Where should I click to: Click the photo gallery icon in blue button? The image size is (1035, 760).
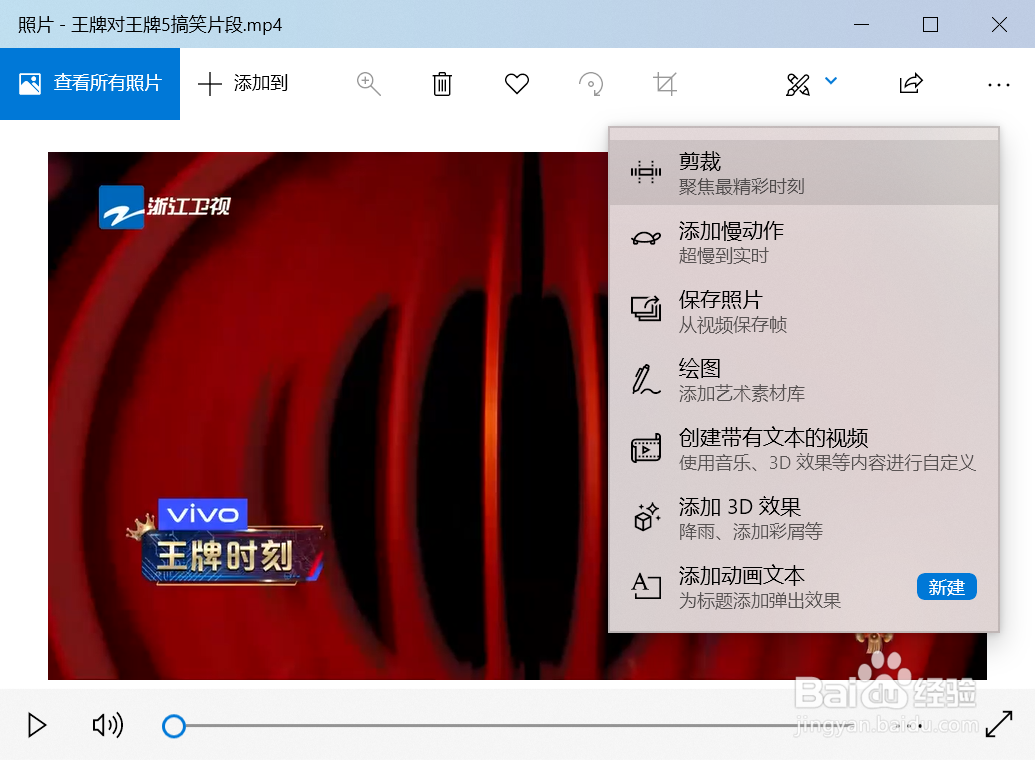click(30, 84)
